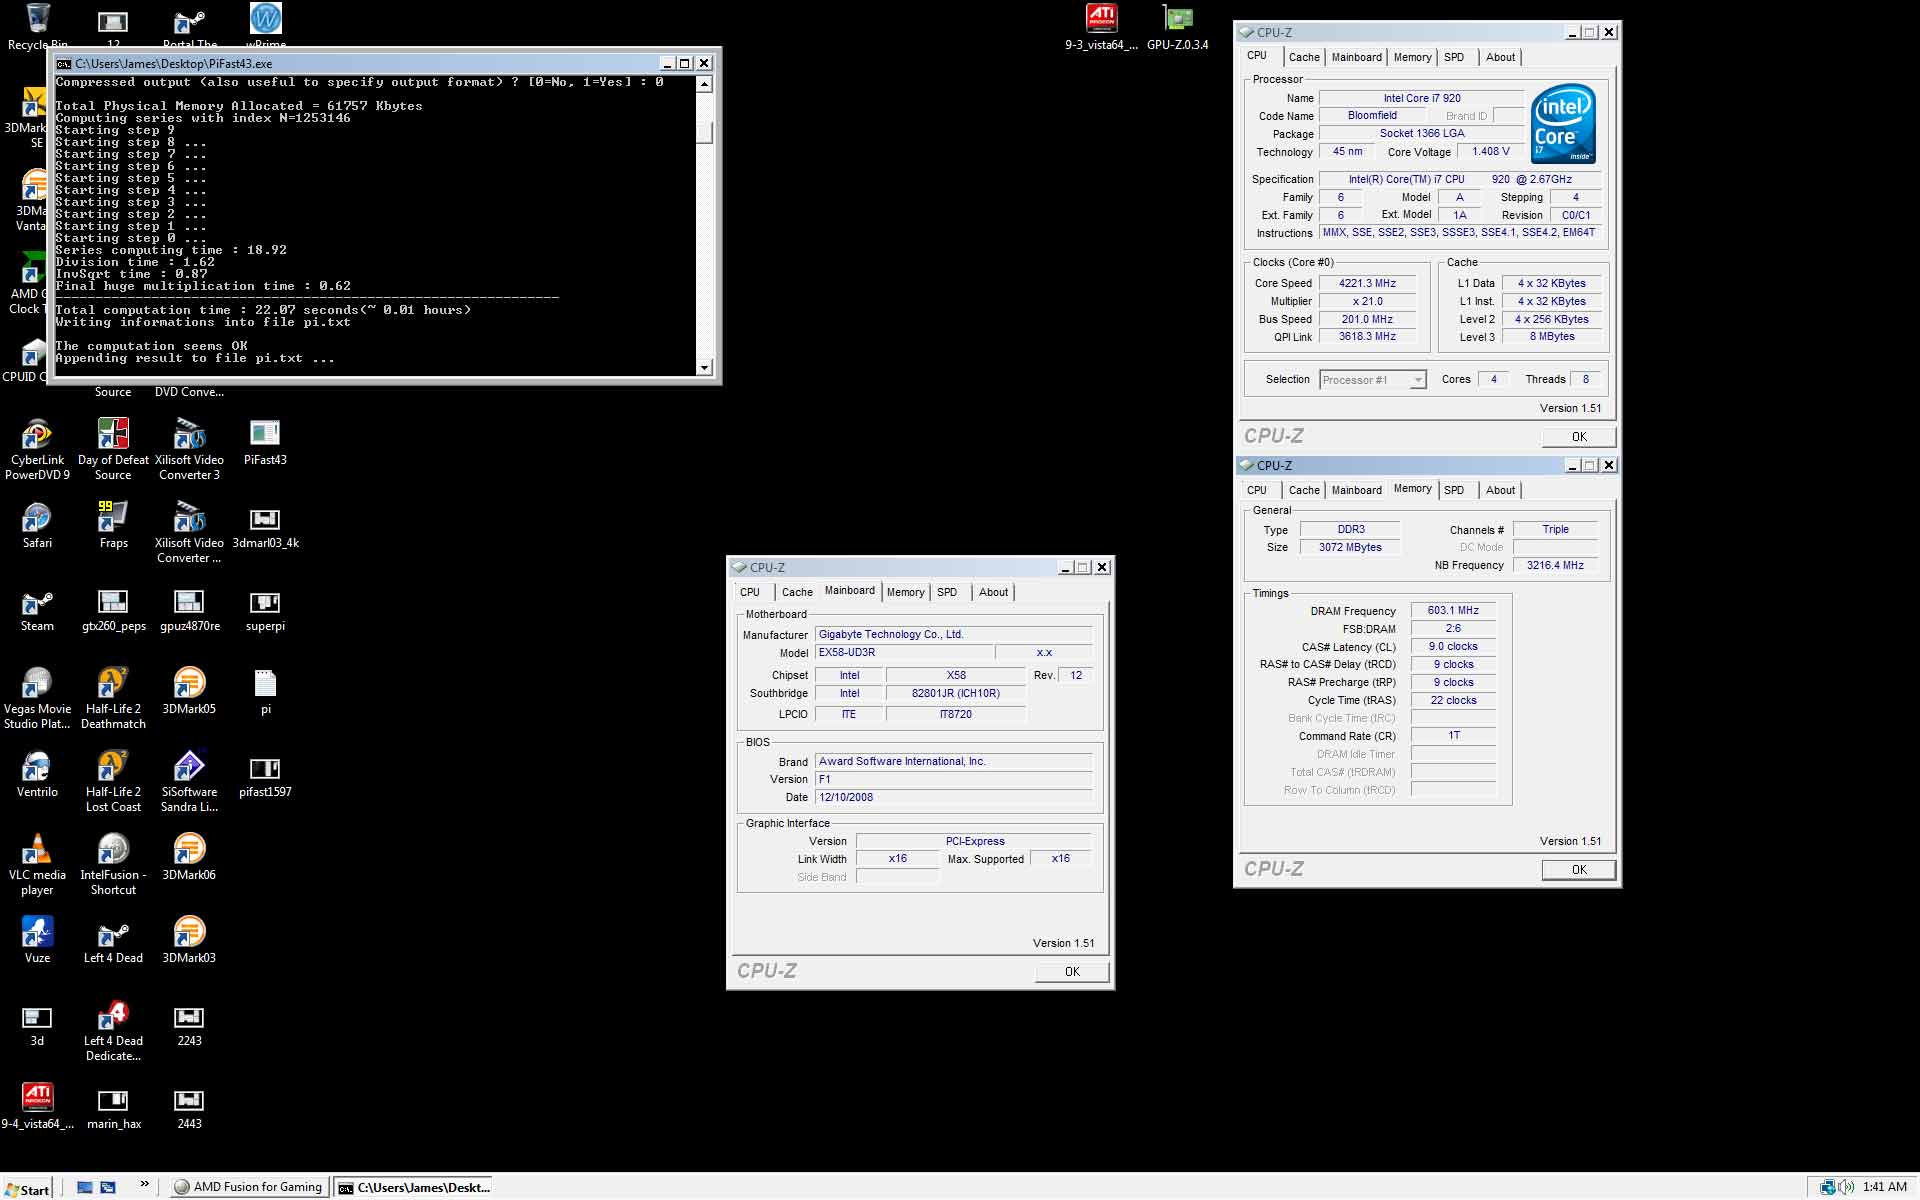Image resolution: width=1920 pixels, height=1200 pixels.
Task: Open the 2243 desktop file
Action: (189, 1018)
